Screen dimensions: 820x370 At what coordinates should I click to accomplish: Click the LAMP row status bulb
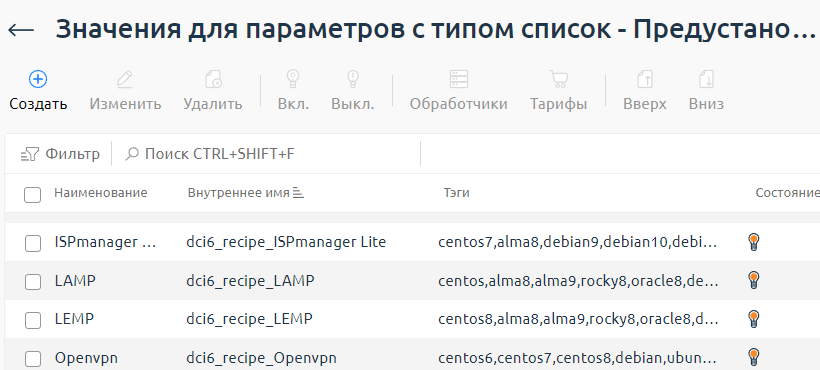(x=754, y=280)
